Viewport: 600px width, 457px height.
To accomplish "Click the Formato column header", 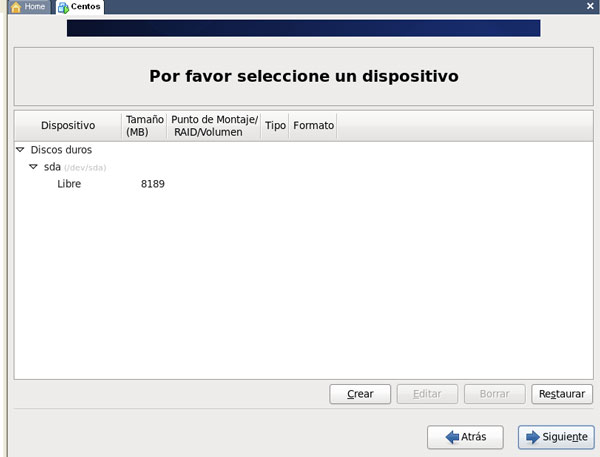I will coord(313,126).
